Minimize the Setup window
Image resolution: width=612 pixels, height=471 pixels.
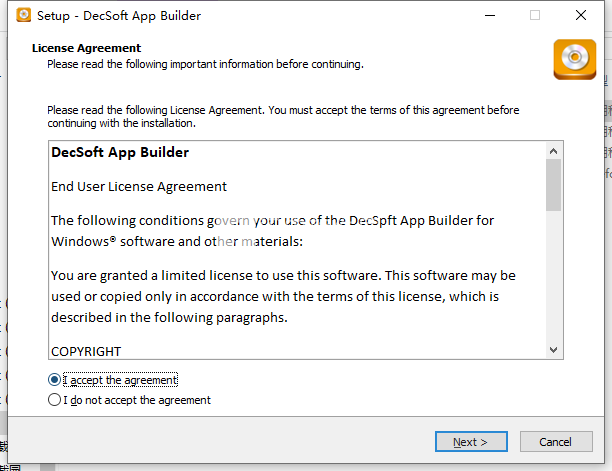(x=490, y=16)
